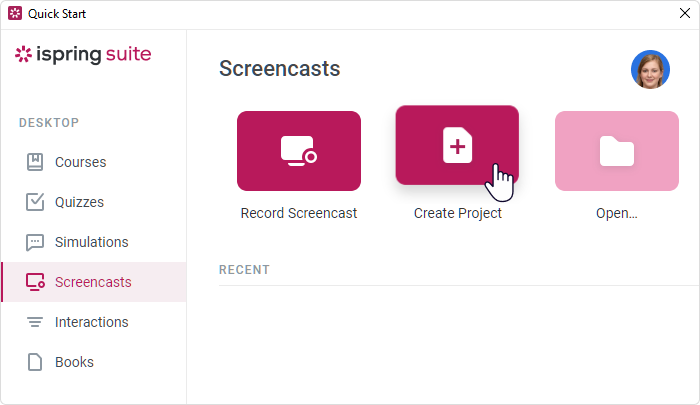Click the Simulations speech bubble icon
Screen dimensions: 700x405
point(35,242)
